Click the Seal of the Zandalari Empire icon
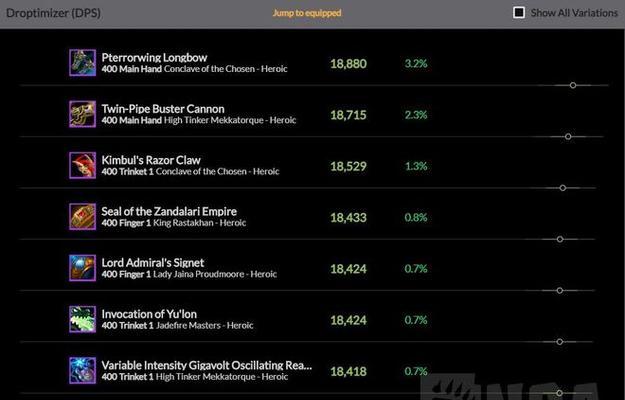Viewport: 625px width, 400px height. click(83, 217)
